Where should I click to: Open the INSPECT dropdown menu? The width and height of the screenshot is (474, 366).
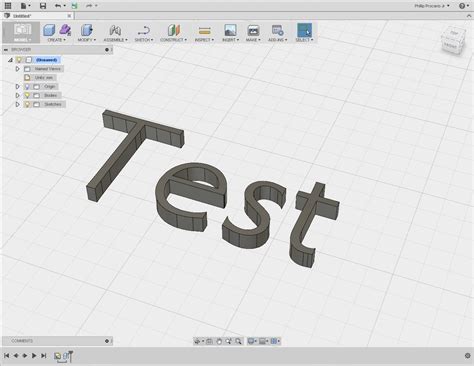[204, 40]
